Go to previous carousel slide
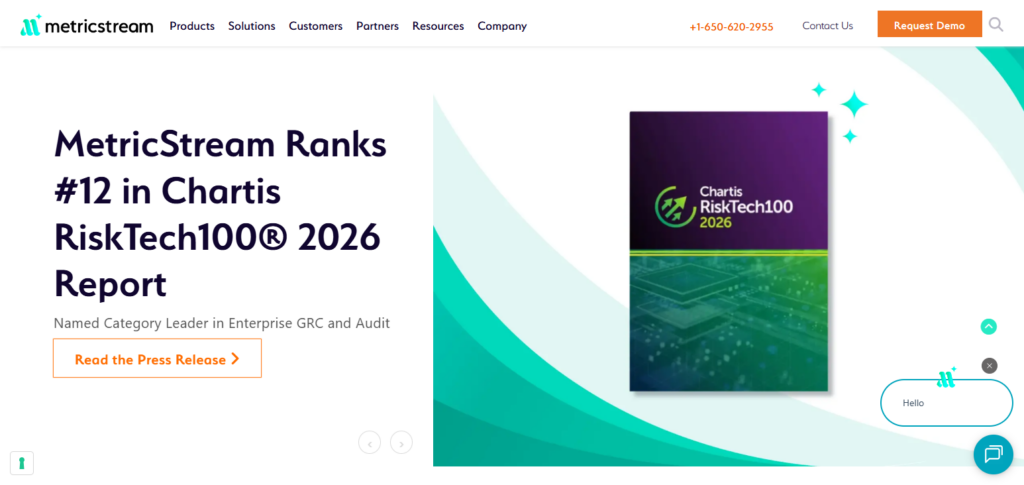1024x485 pixels. [x=369, y=443]
